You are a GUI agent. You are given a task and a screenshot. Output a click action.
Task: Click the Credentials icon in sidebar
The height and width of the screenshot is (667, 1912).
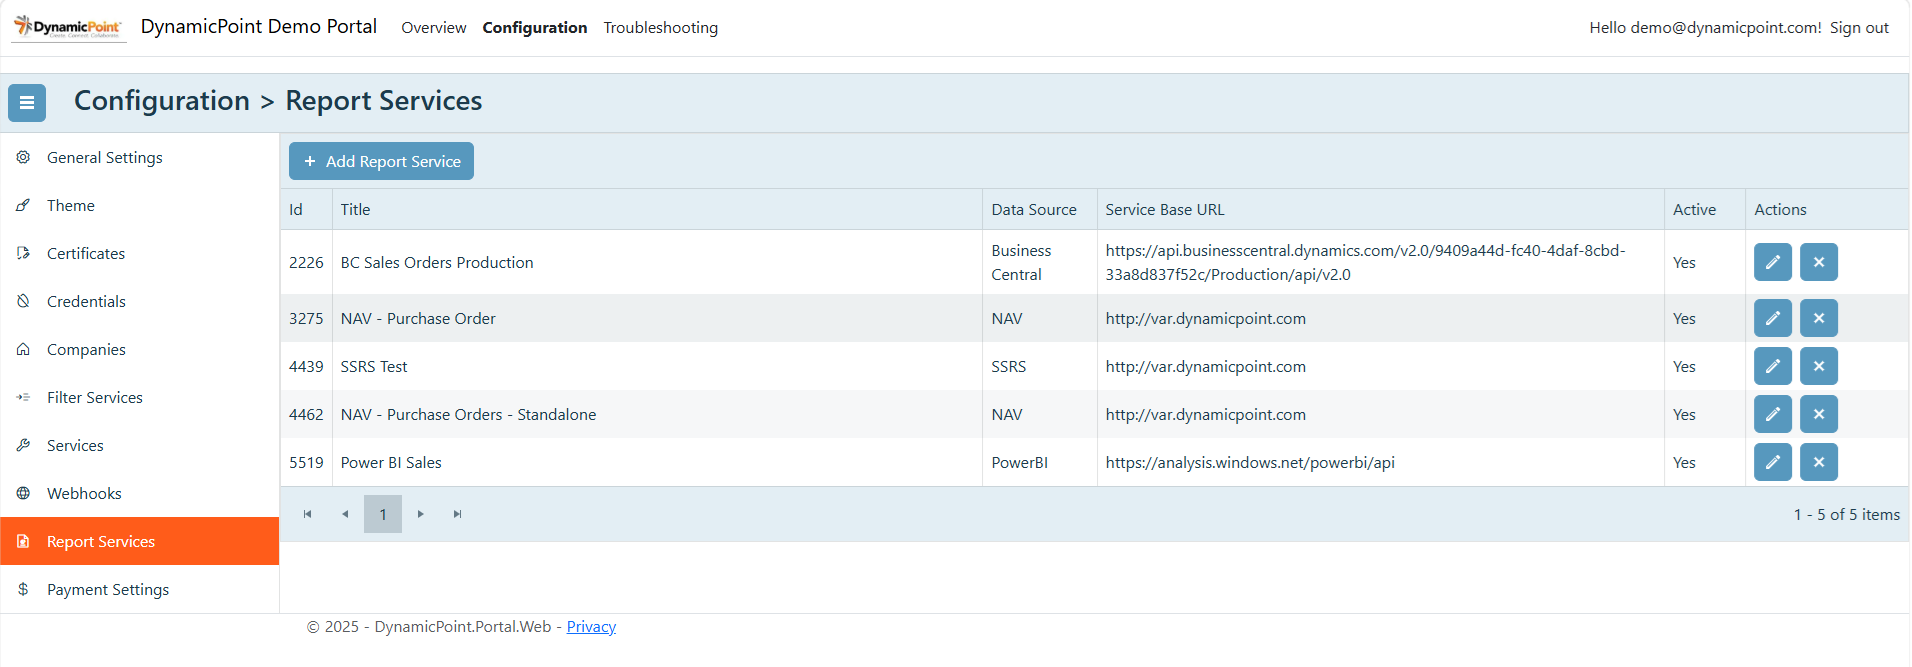[23, 301]
